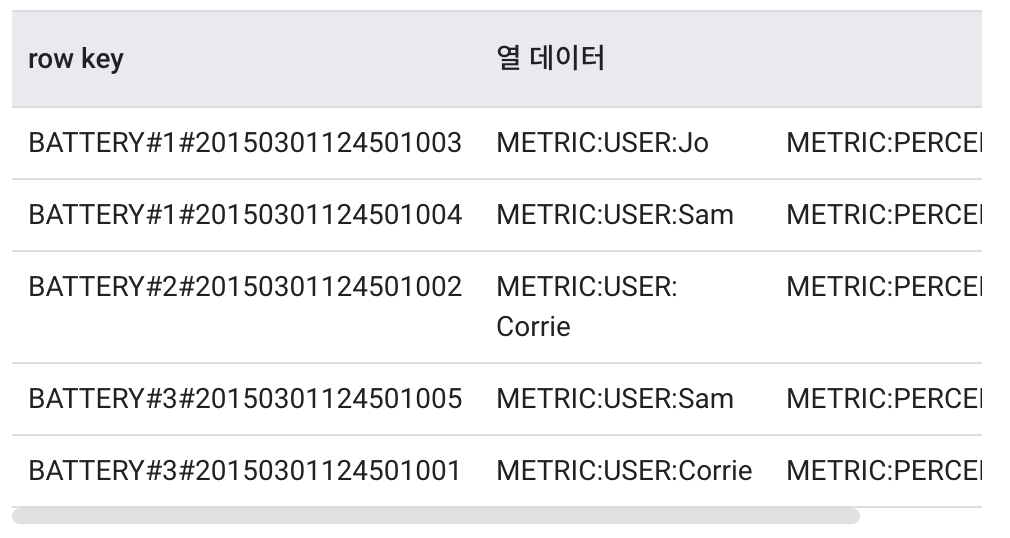Click the METRIC:USER:Jo cell
This screenshot has width=1010, height=538.
(602, 143)
